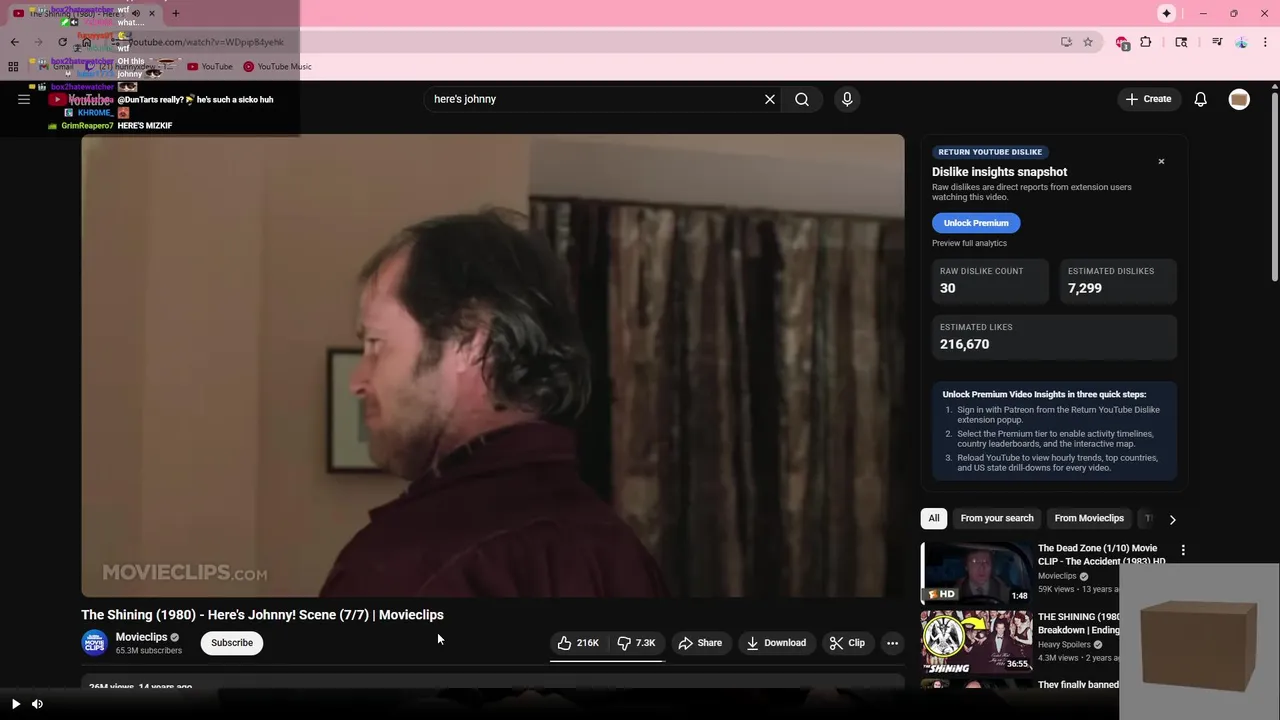Select the From Movieclips chip

1089,518
